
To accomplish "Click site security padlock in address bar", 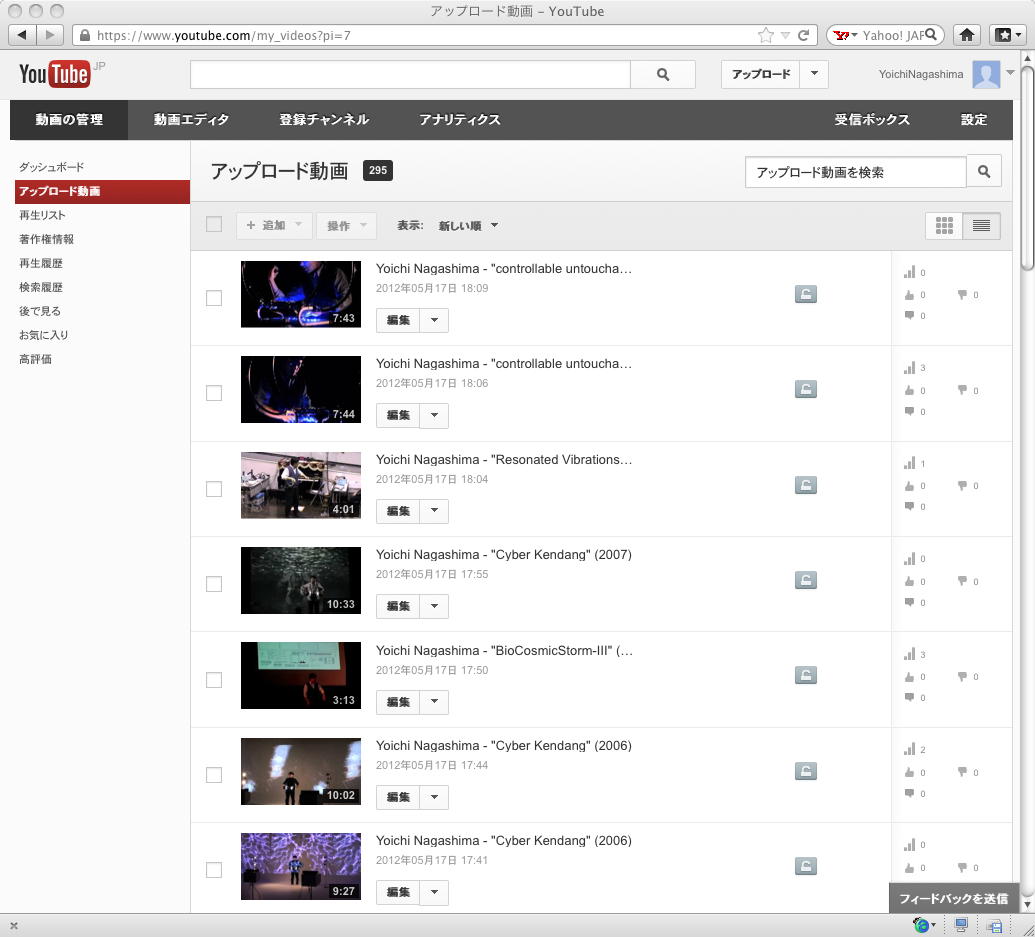I will (x=85, y=35).
